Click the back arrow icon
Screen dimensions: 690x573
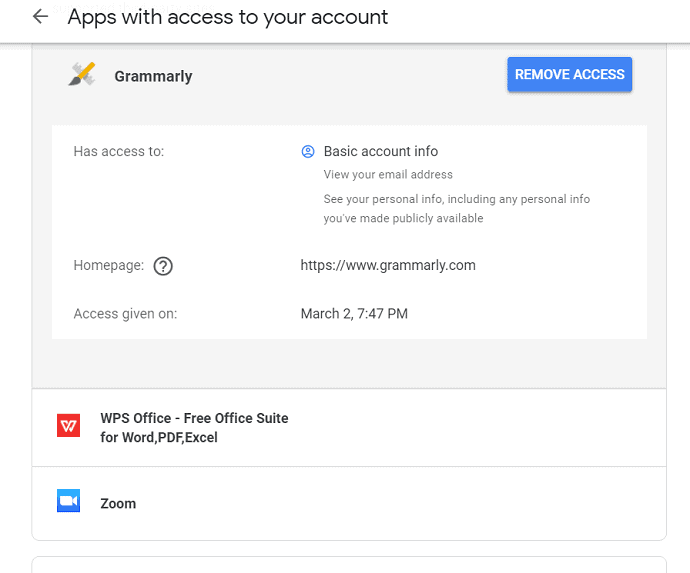[x=40, y=17]
